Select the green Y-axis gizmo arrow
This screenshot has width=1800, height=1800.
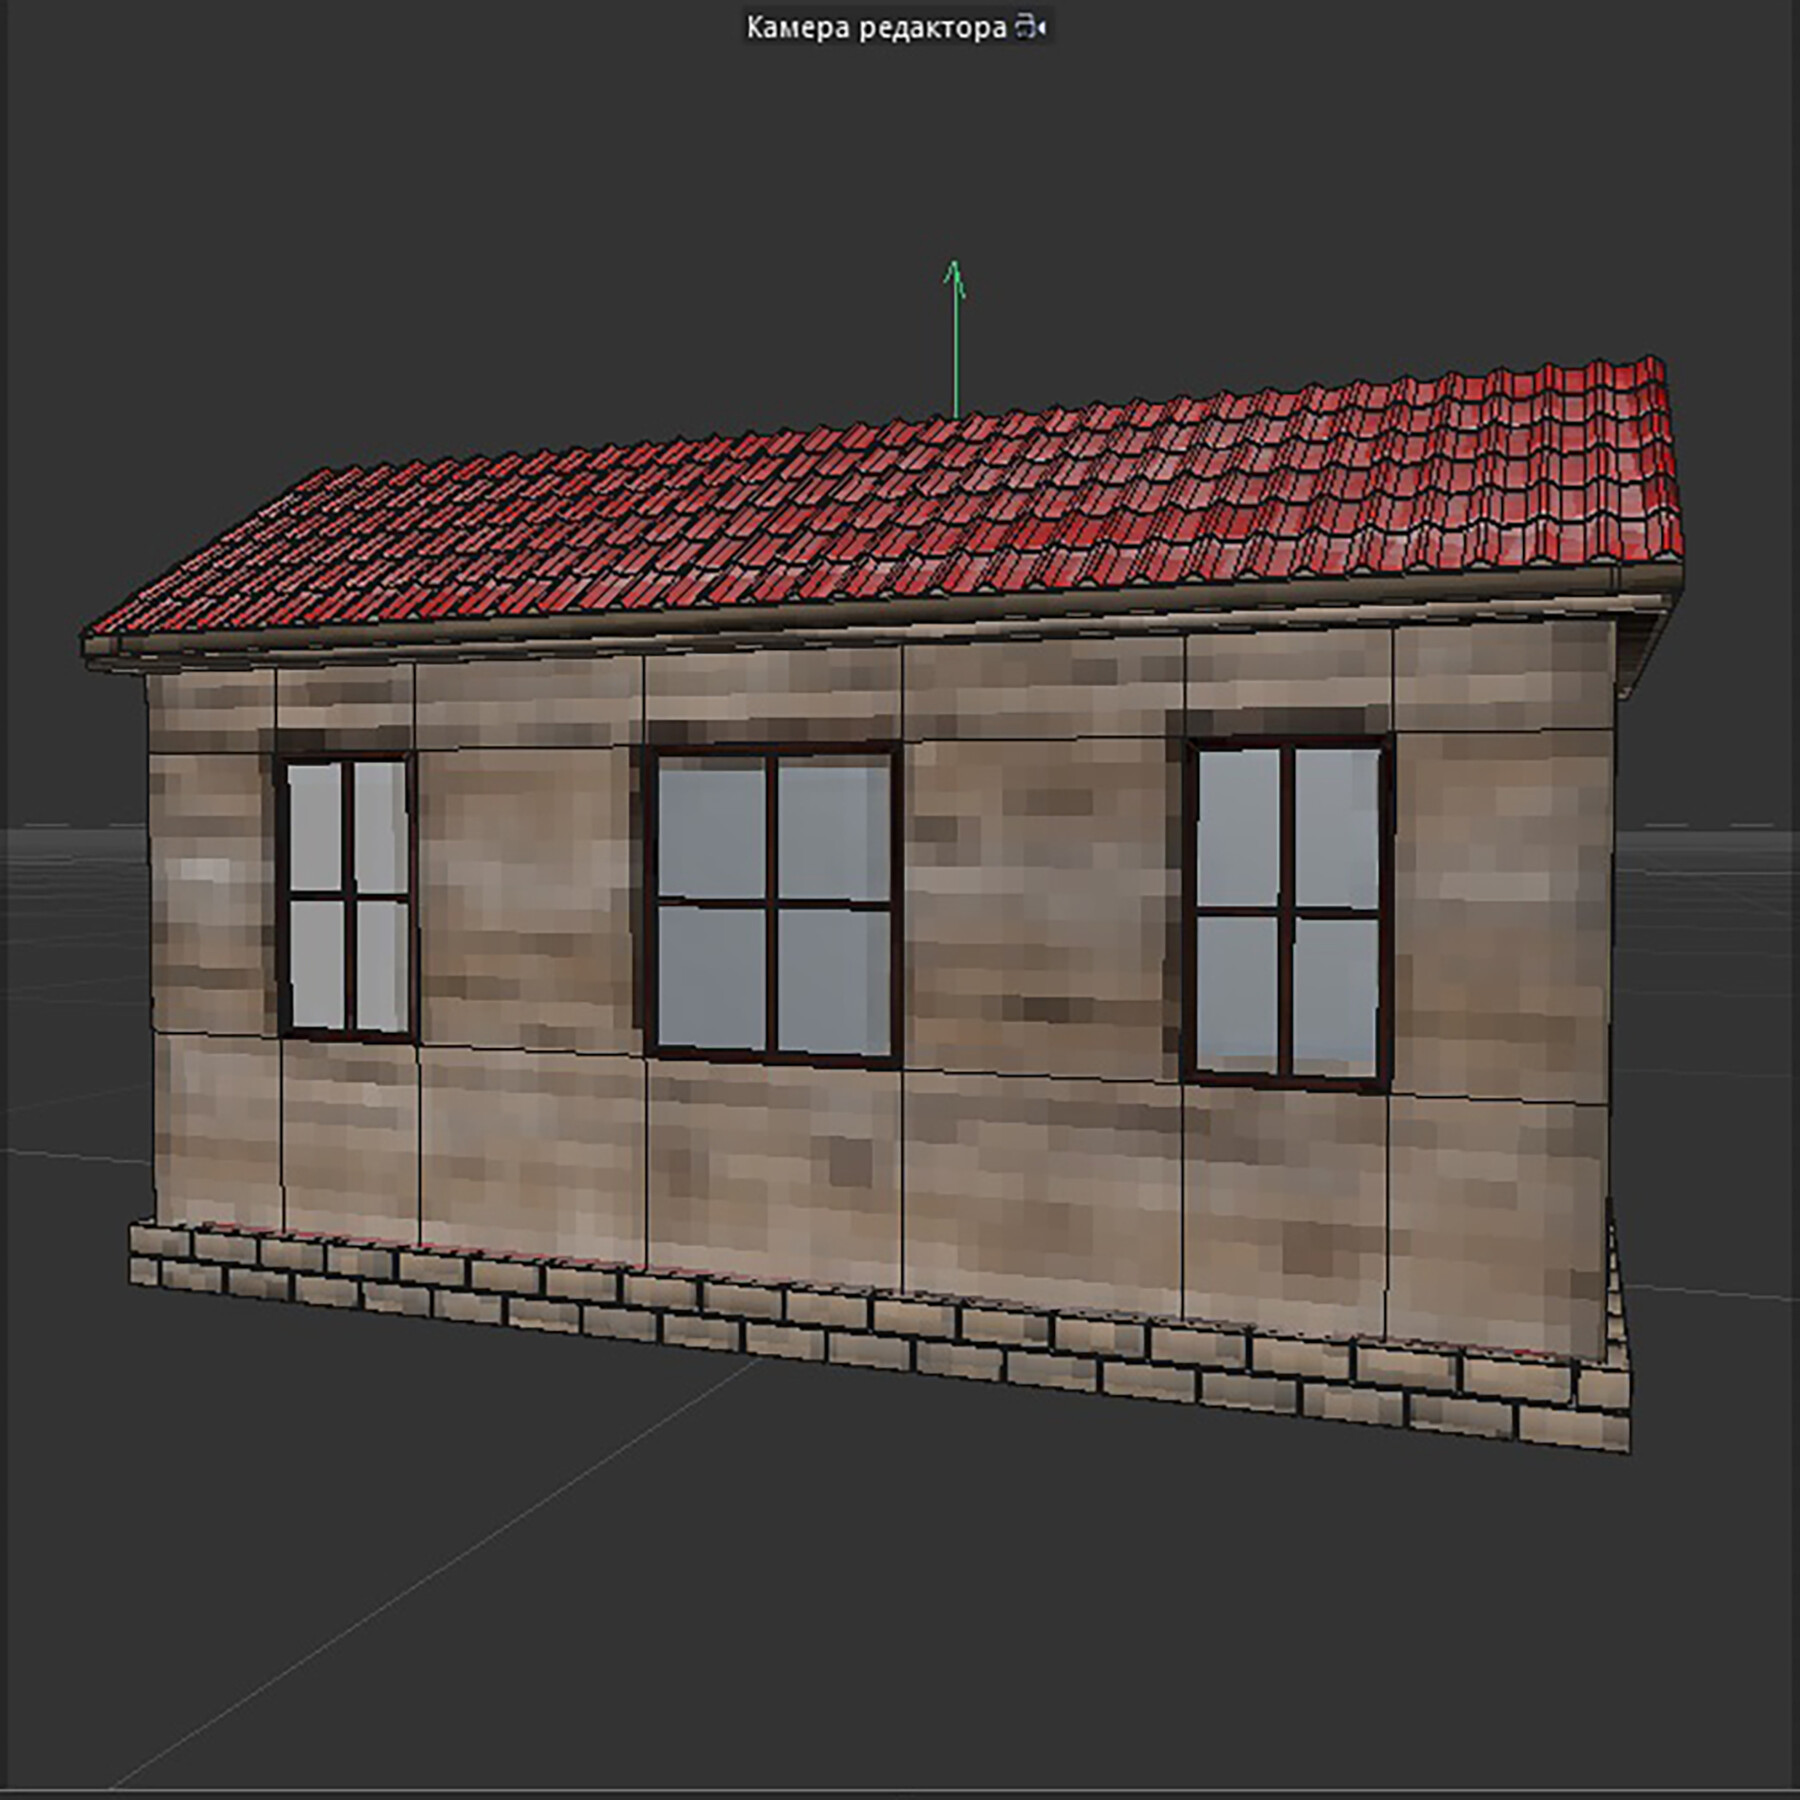click(955, 340)
